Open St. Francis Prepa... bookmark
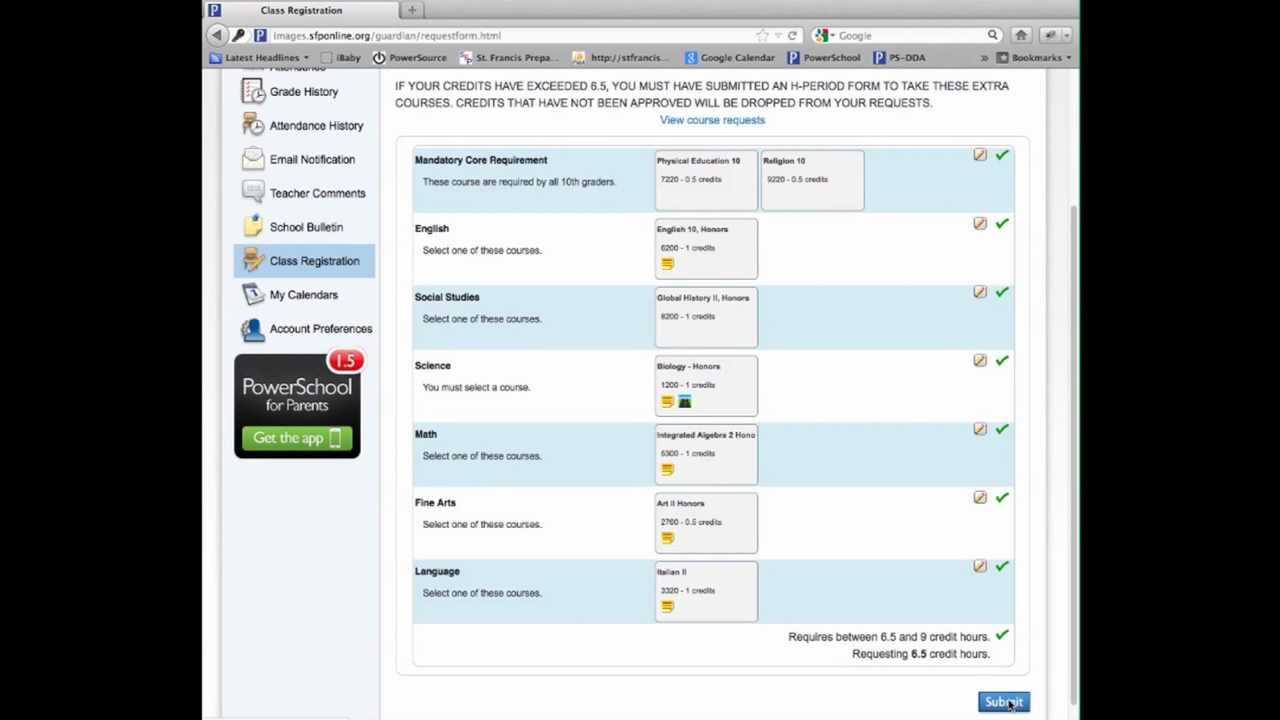This screenshot has width=1280, height=720. pos(508,58)
